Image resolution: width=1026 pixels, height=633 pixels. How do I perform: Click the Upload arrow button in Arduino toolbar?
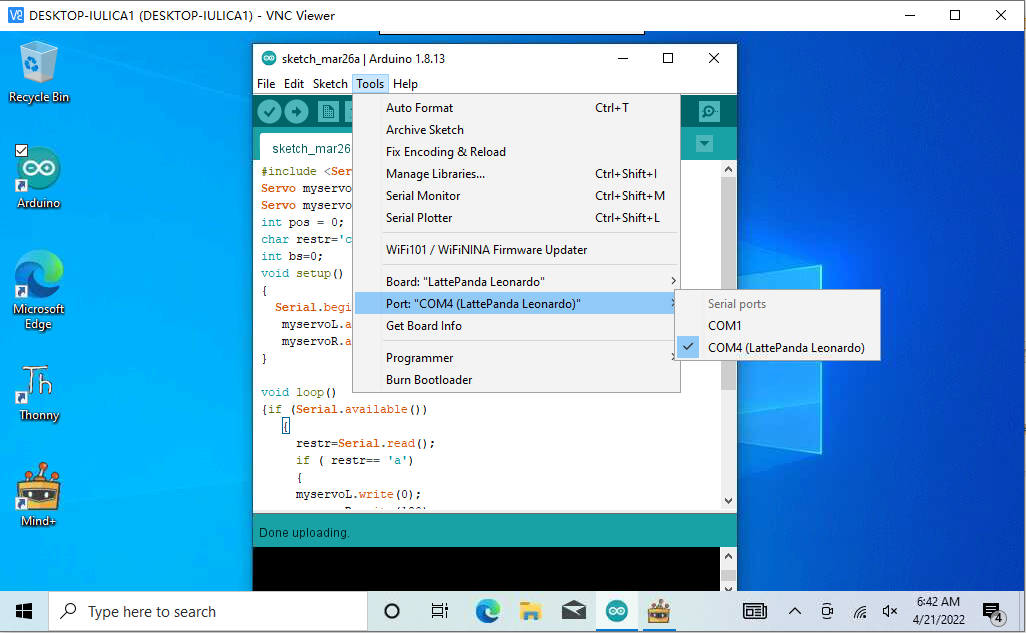pos(296,112)
